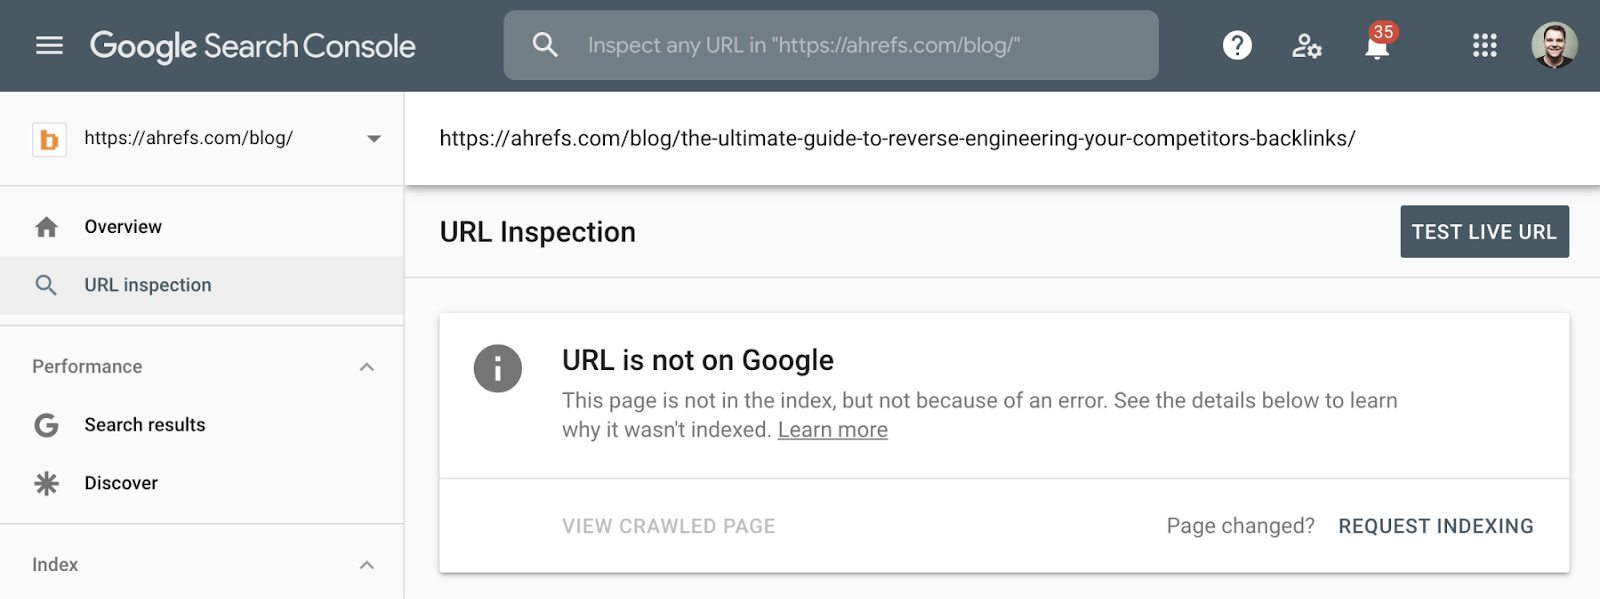Click the TEST LIVE URL button
The height and width of the screenshot is (599, 1600).
pyautogui.click(x=1484, y=231)
